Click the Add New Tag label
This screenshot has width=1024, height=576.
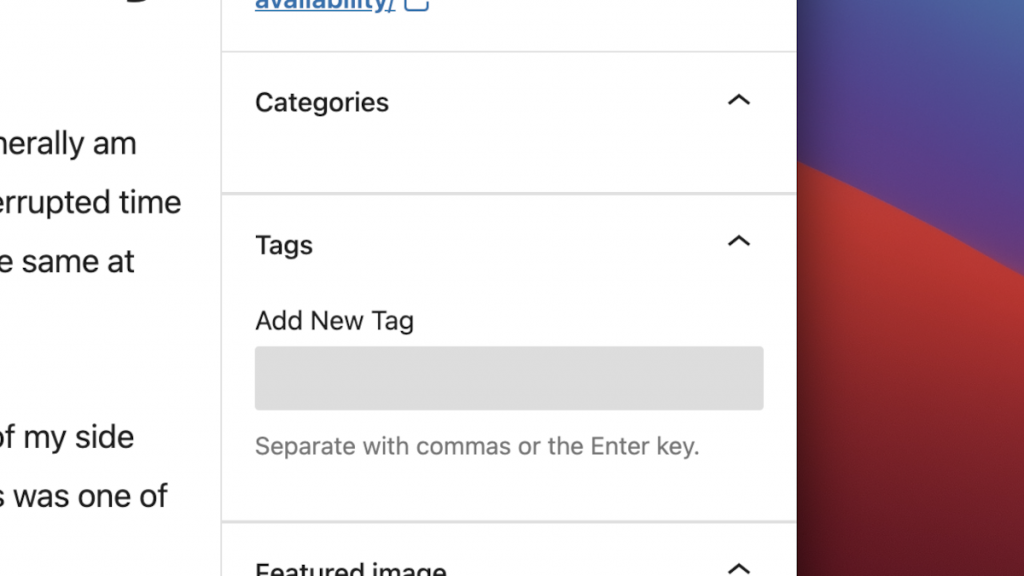click(x=334, y=321)
